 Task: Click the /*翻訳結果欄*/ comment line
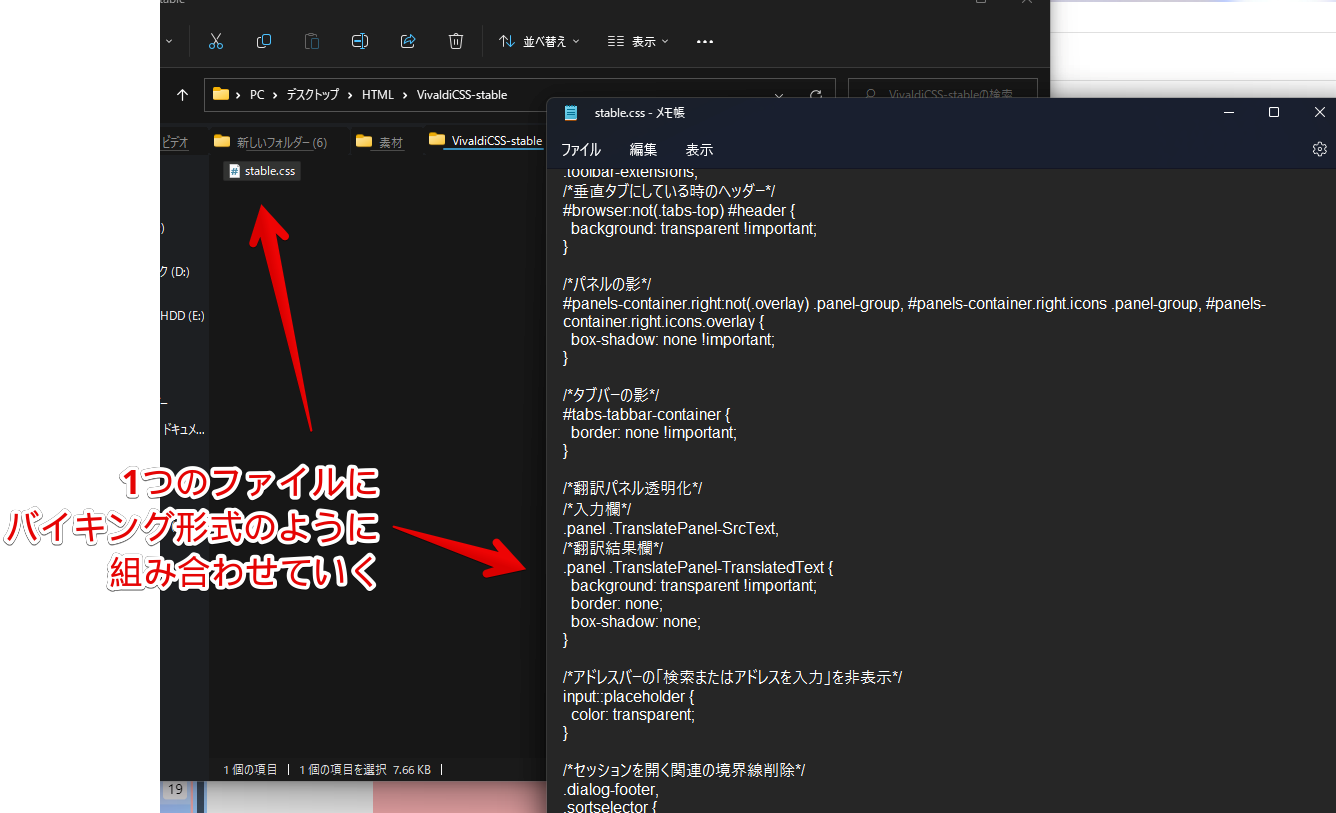(x=613, y=548)
